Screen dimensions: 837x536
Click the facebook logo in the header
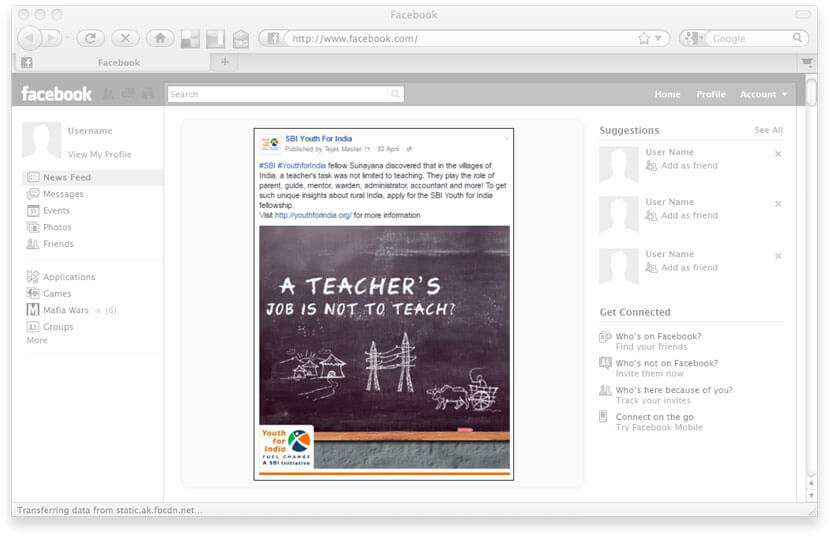57,94
